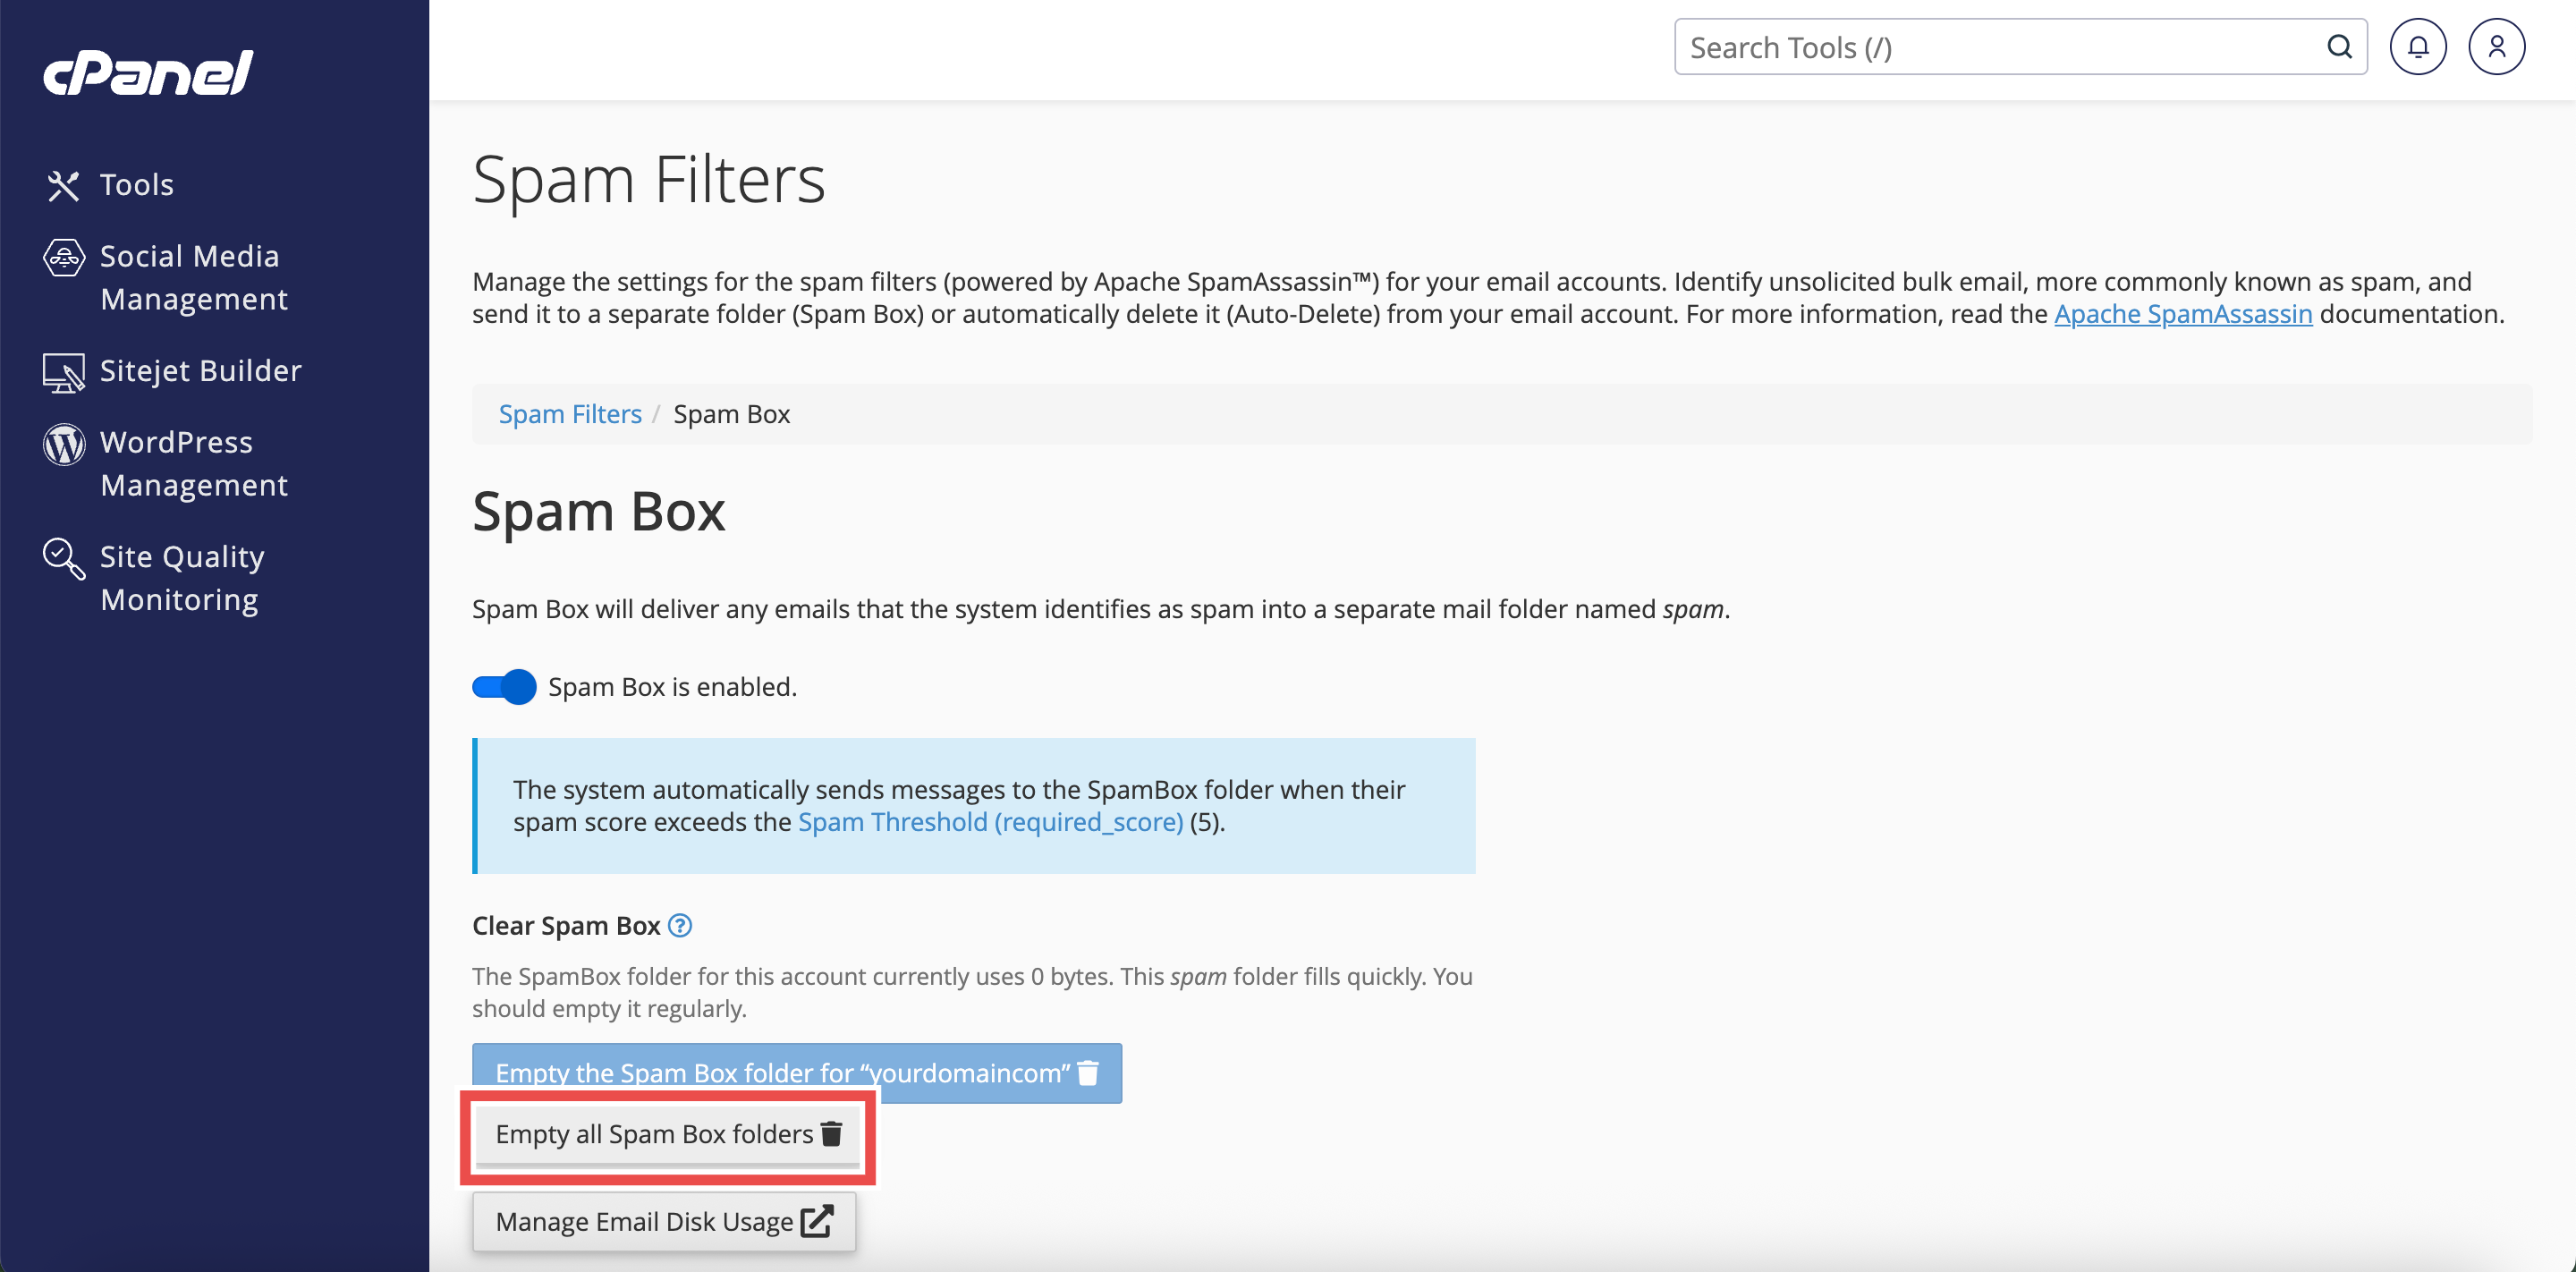Click the Tools wrench icon in sidebar

(63, 185)
